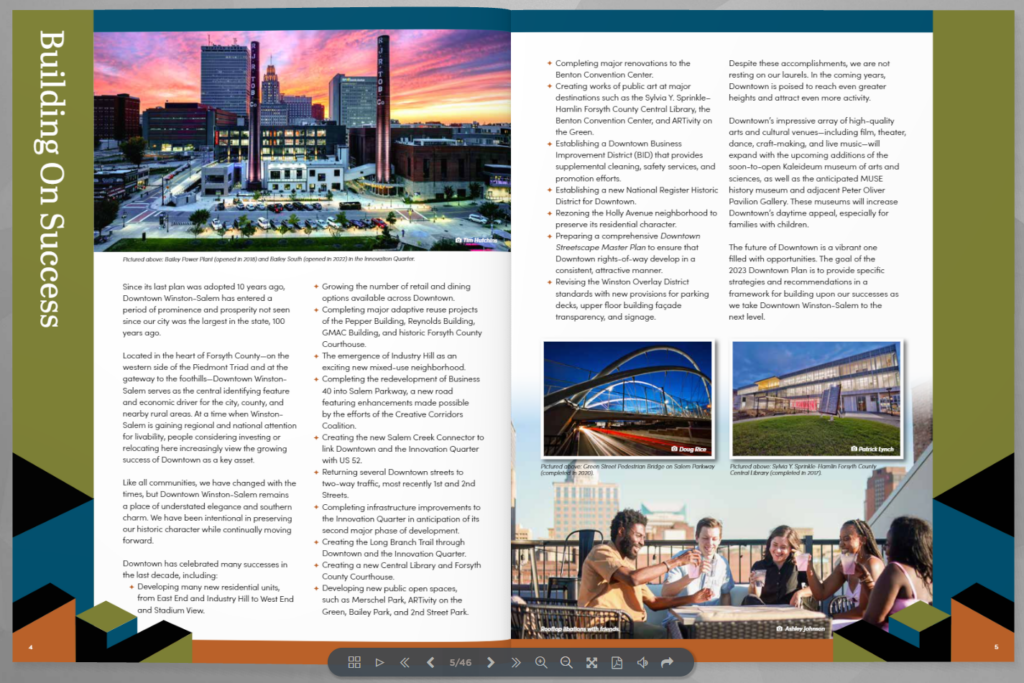
Task: Start autoplay of the flipbook
Action: 379,662
